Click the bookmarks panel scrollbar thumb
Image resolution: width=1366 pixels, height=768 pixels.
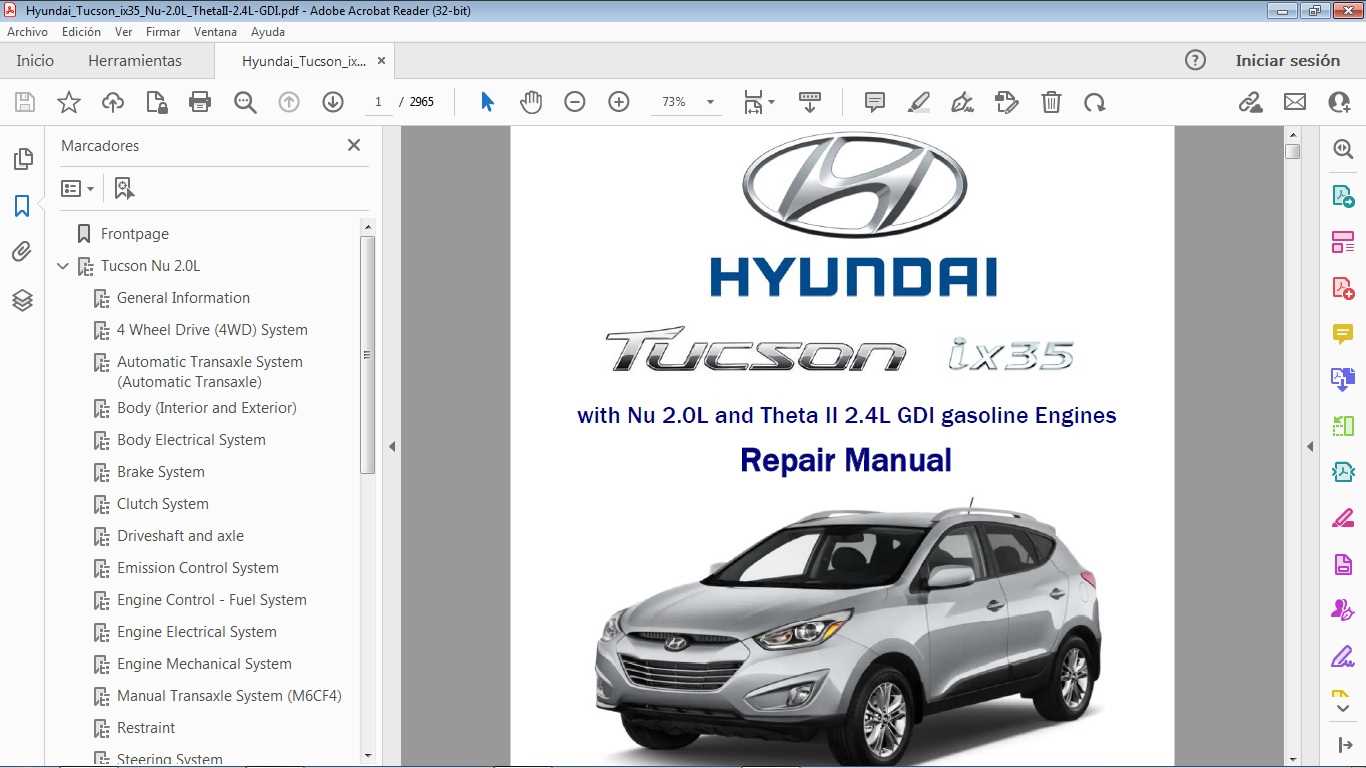367,355
